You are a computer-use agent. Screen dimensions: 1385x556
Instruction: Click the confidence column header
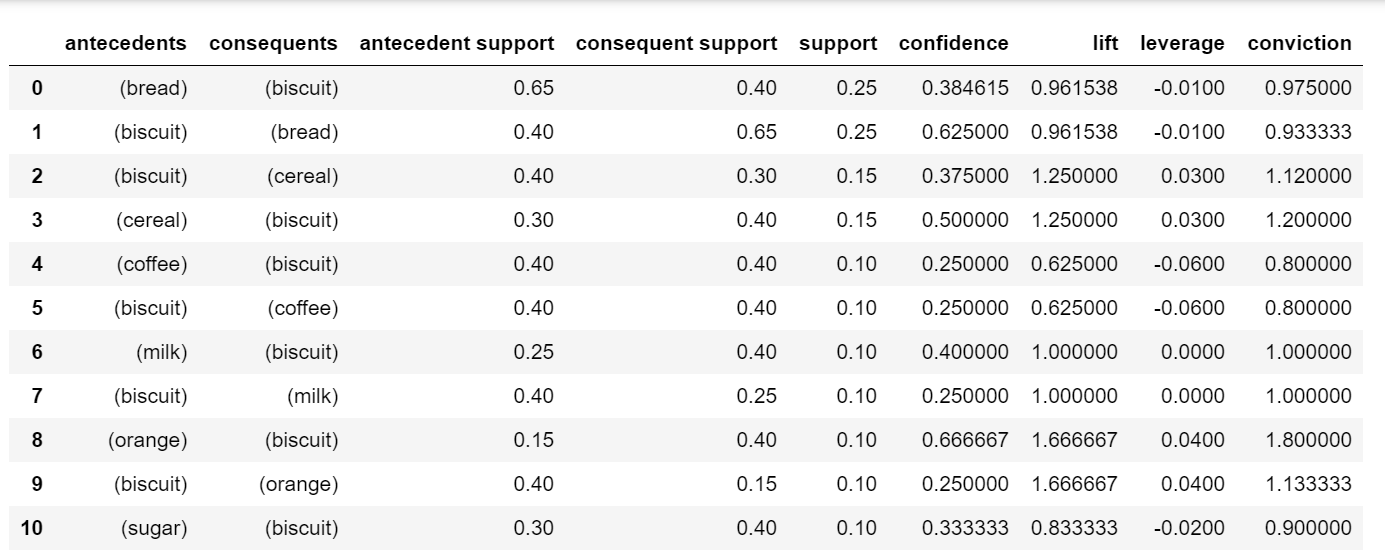tap(954, 44)
